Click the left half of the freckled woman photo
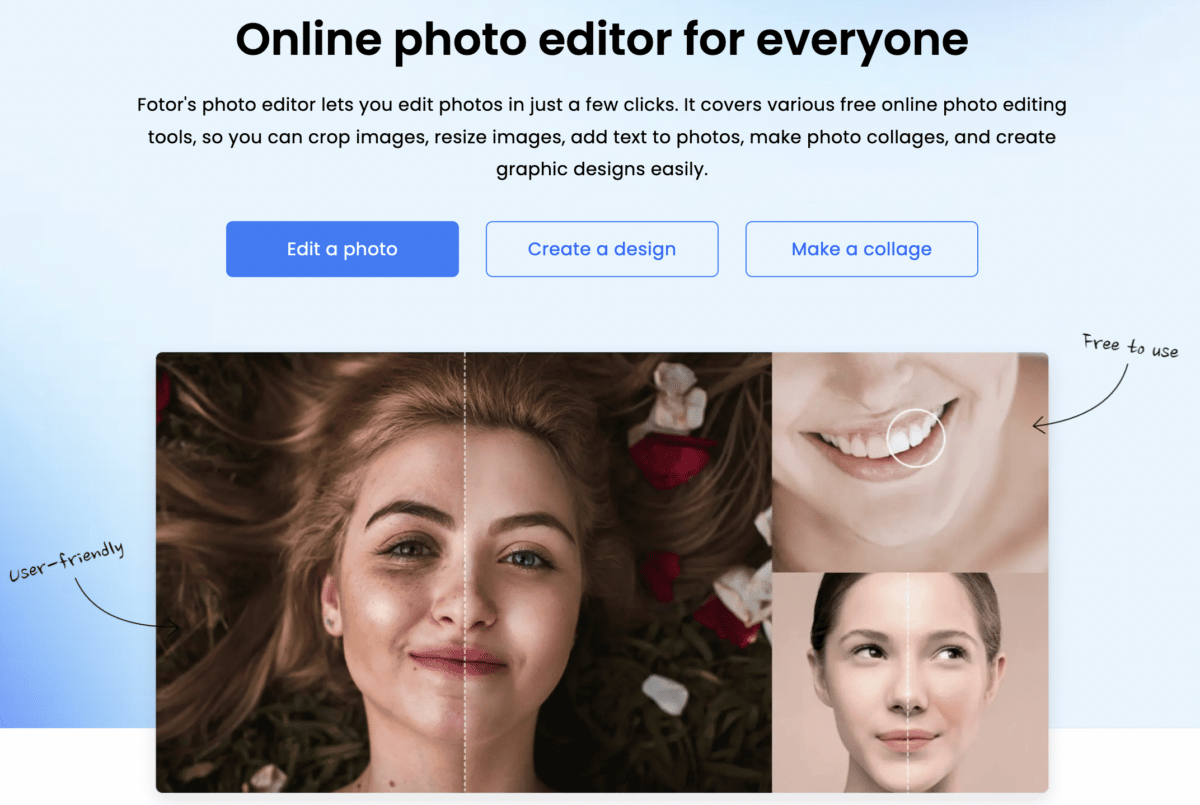Screen dimensions: 1200x805 pyautogui.click(x=310, y=572)
